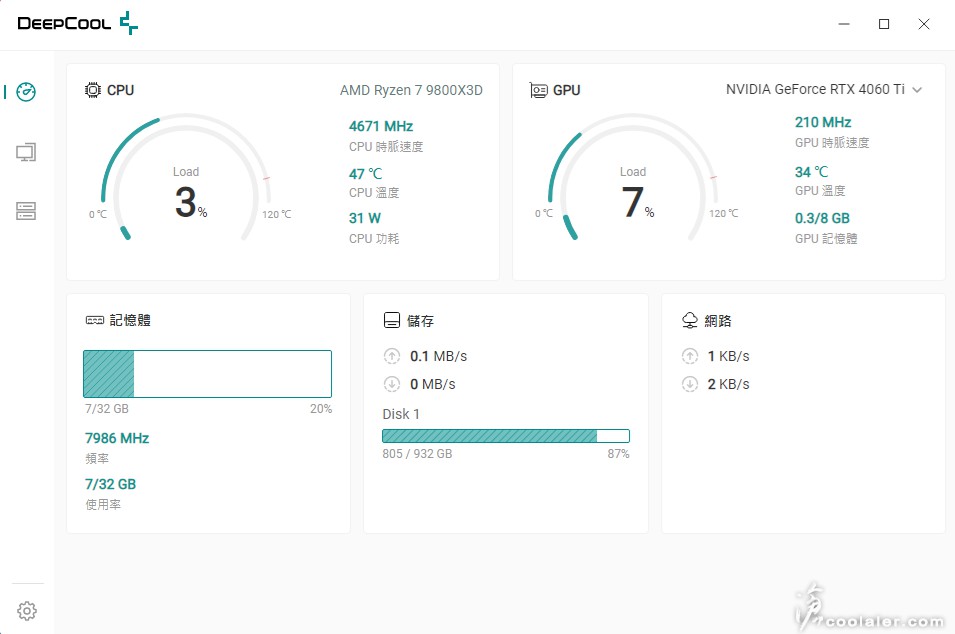This screenshot has height=634, width=955.
Task: Click the 記憶體 panel title
Action: coord(130,320)
